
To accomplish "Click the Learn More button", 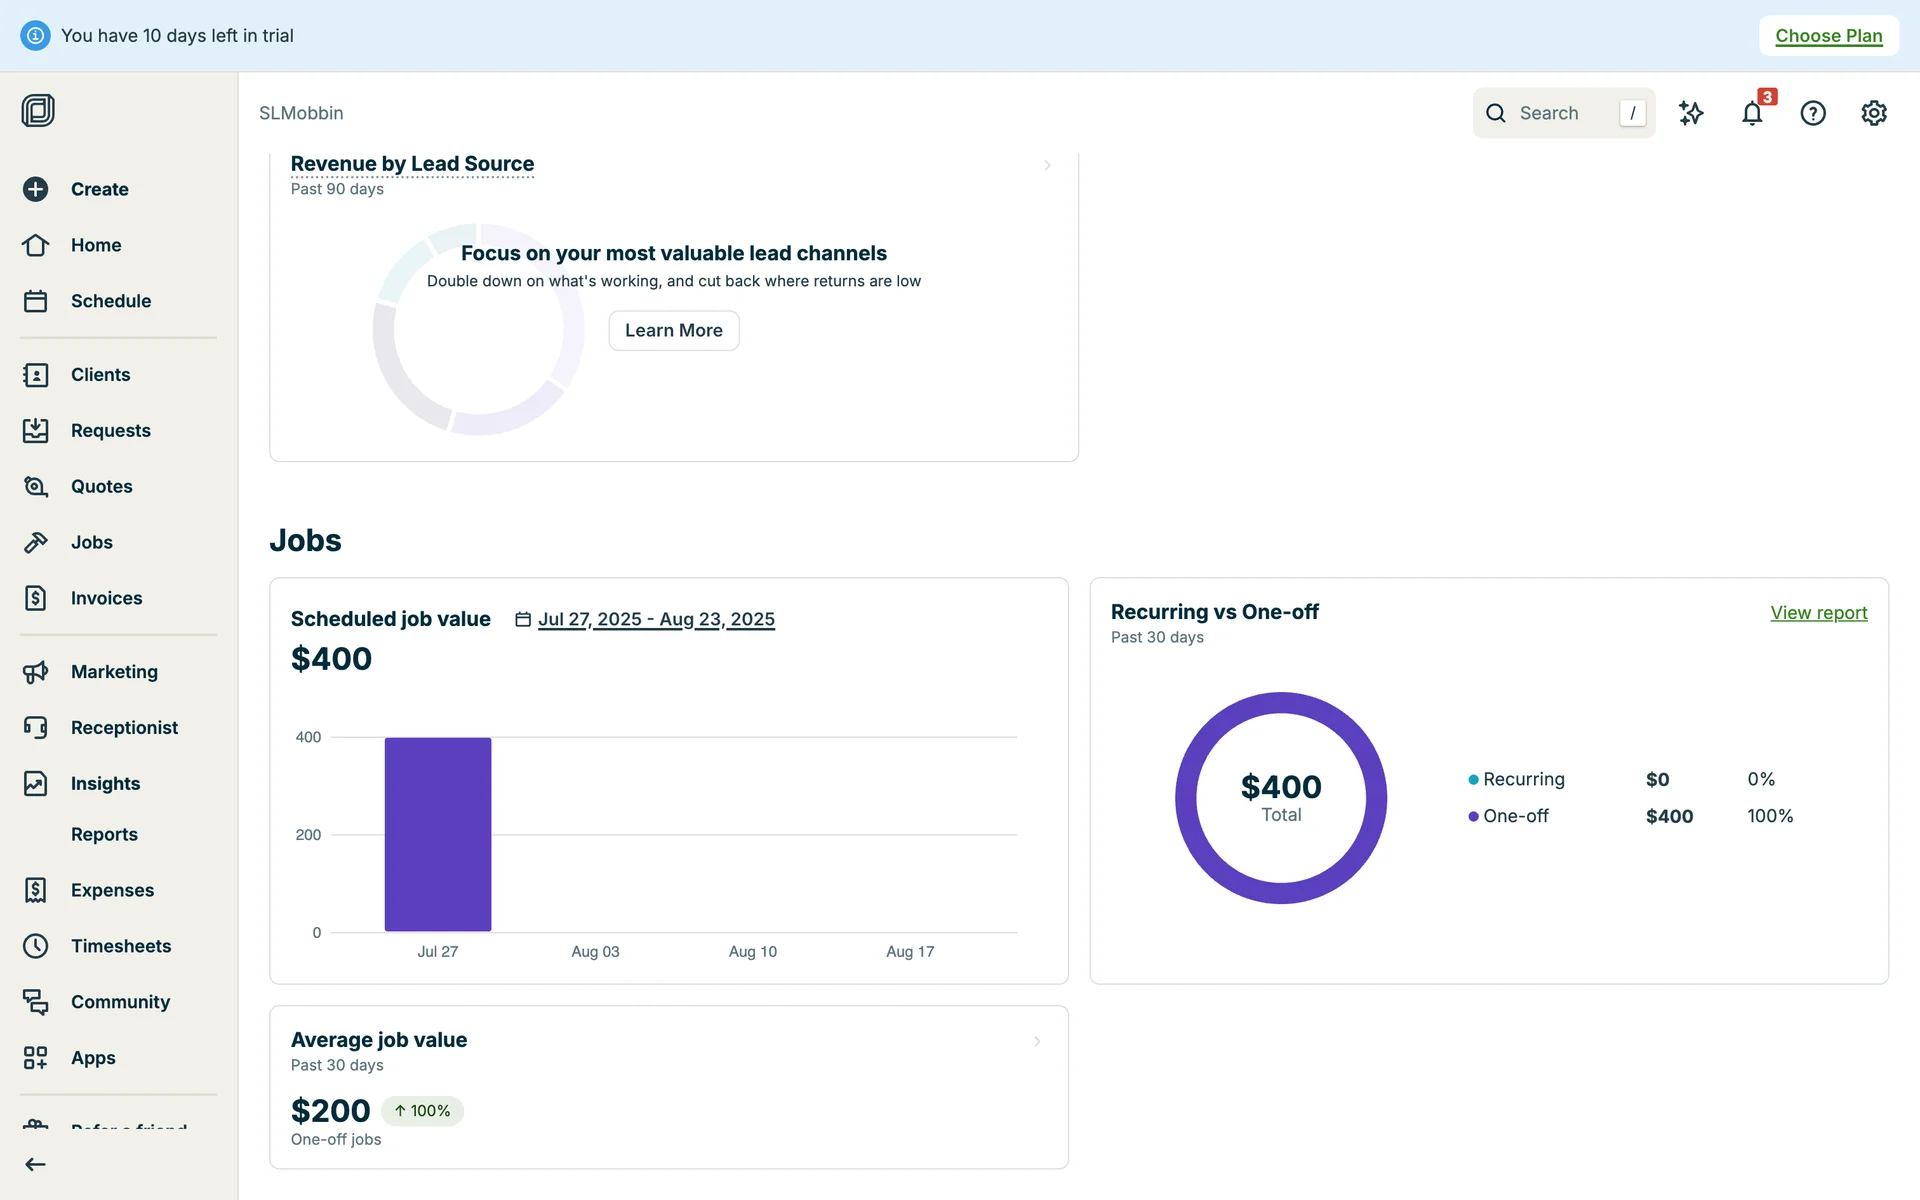I will (673, 330).
